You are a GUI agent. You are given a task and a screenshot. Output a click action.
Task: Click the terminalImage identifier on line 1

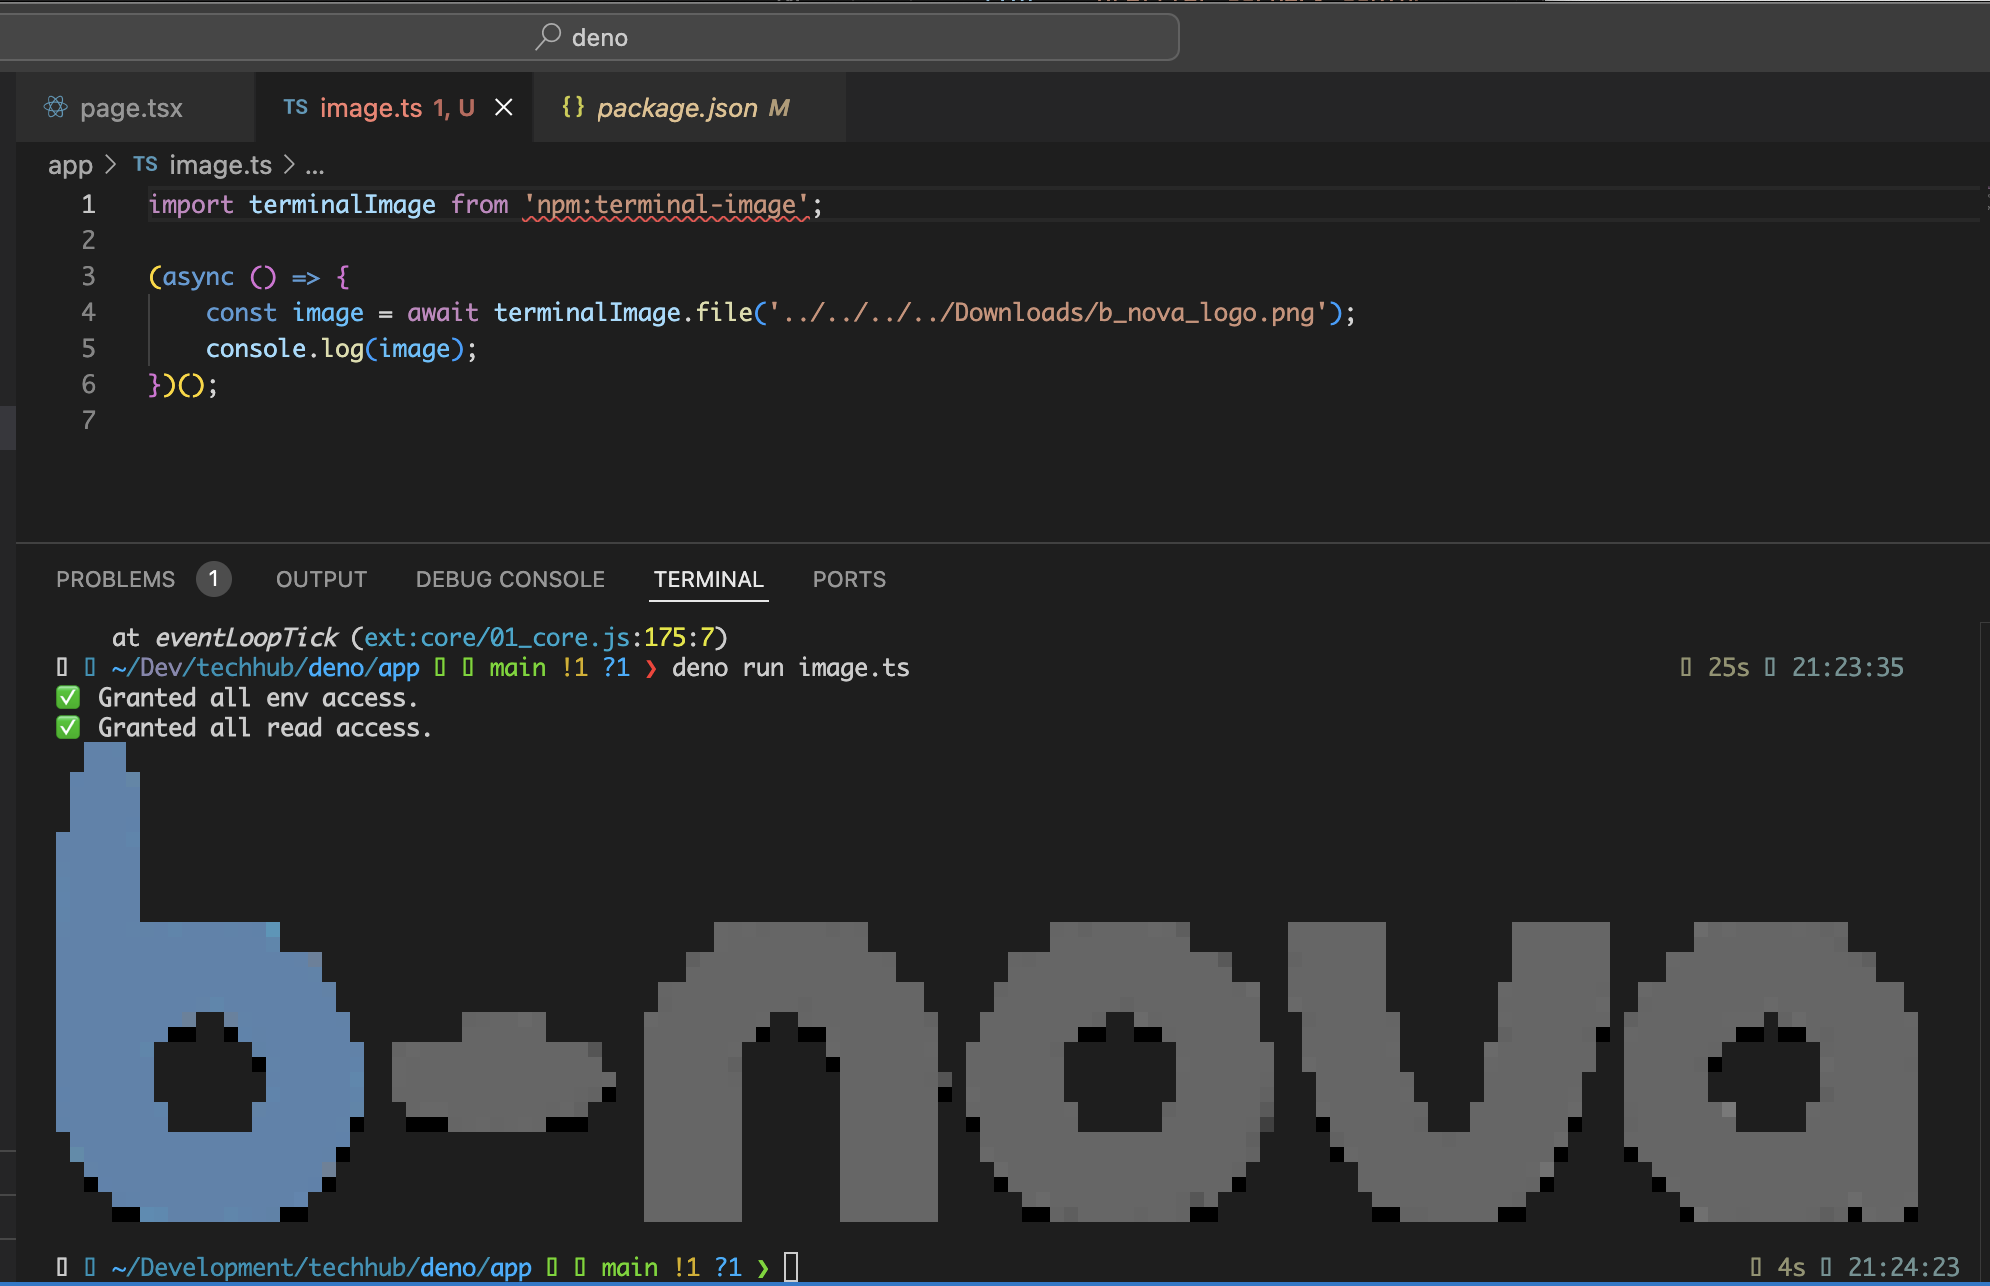pos(342,205)
